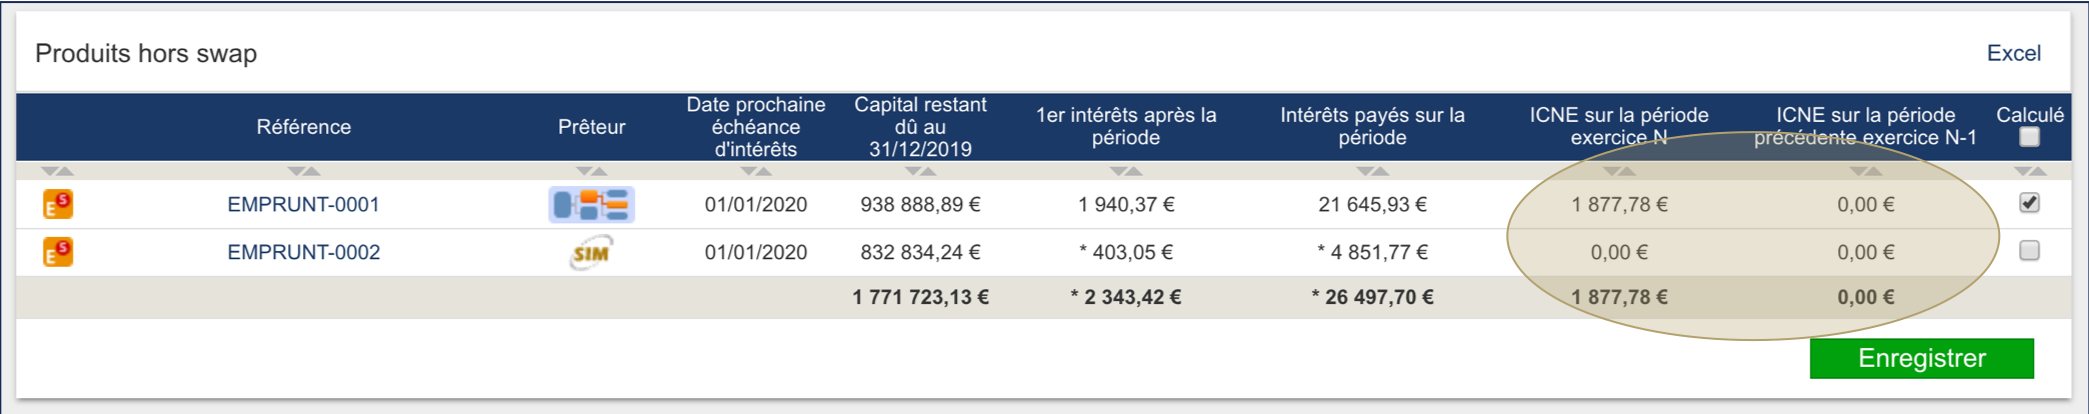Viewport: 2089px width, 414px height.
Task: Export the table via the Excel link
Action: [2013, 53]
